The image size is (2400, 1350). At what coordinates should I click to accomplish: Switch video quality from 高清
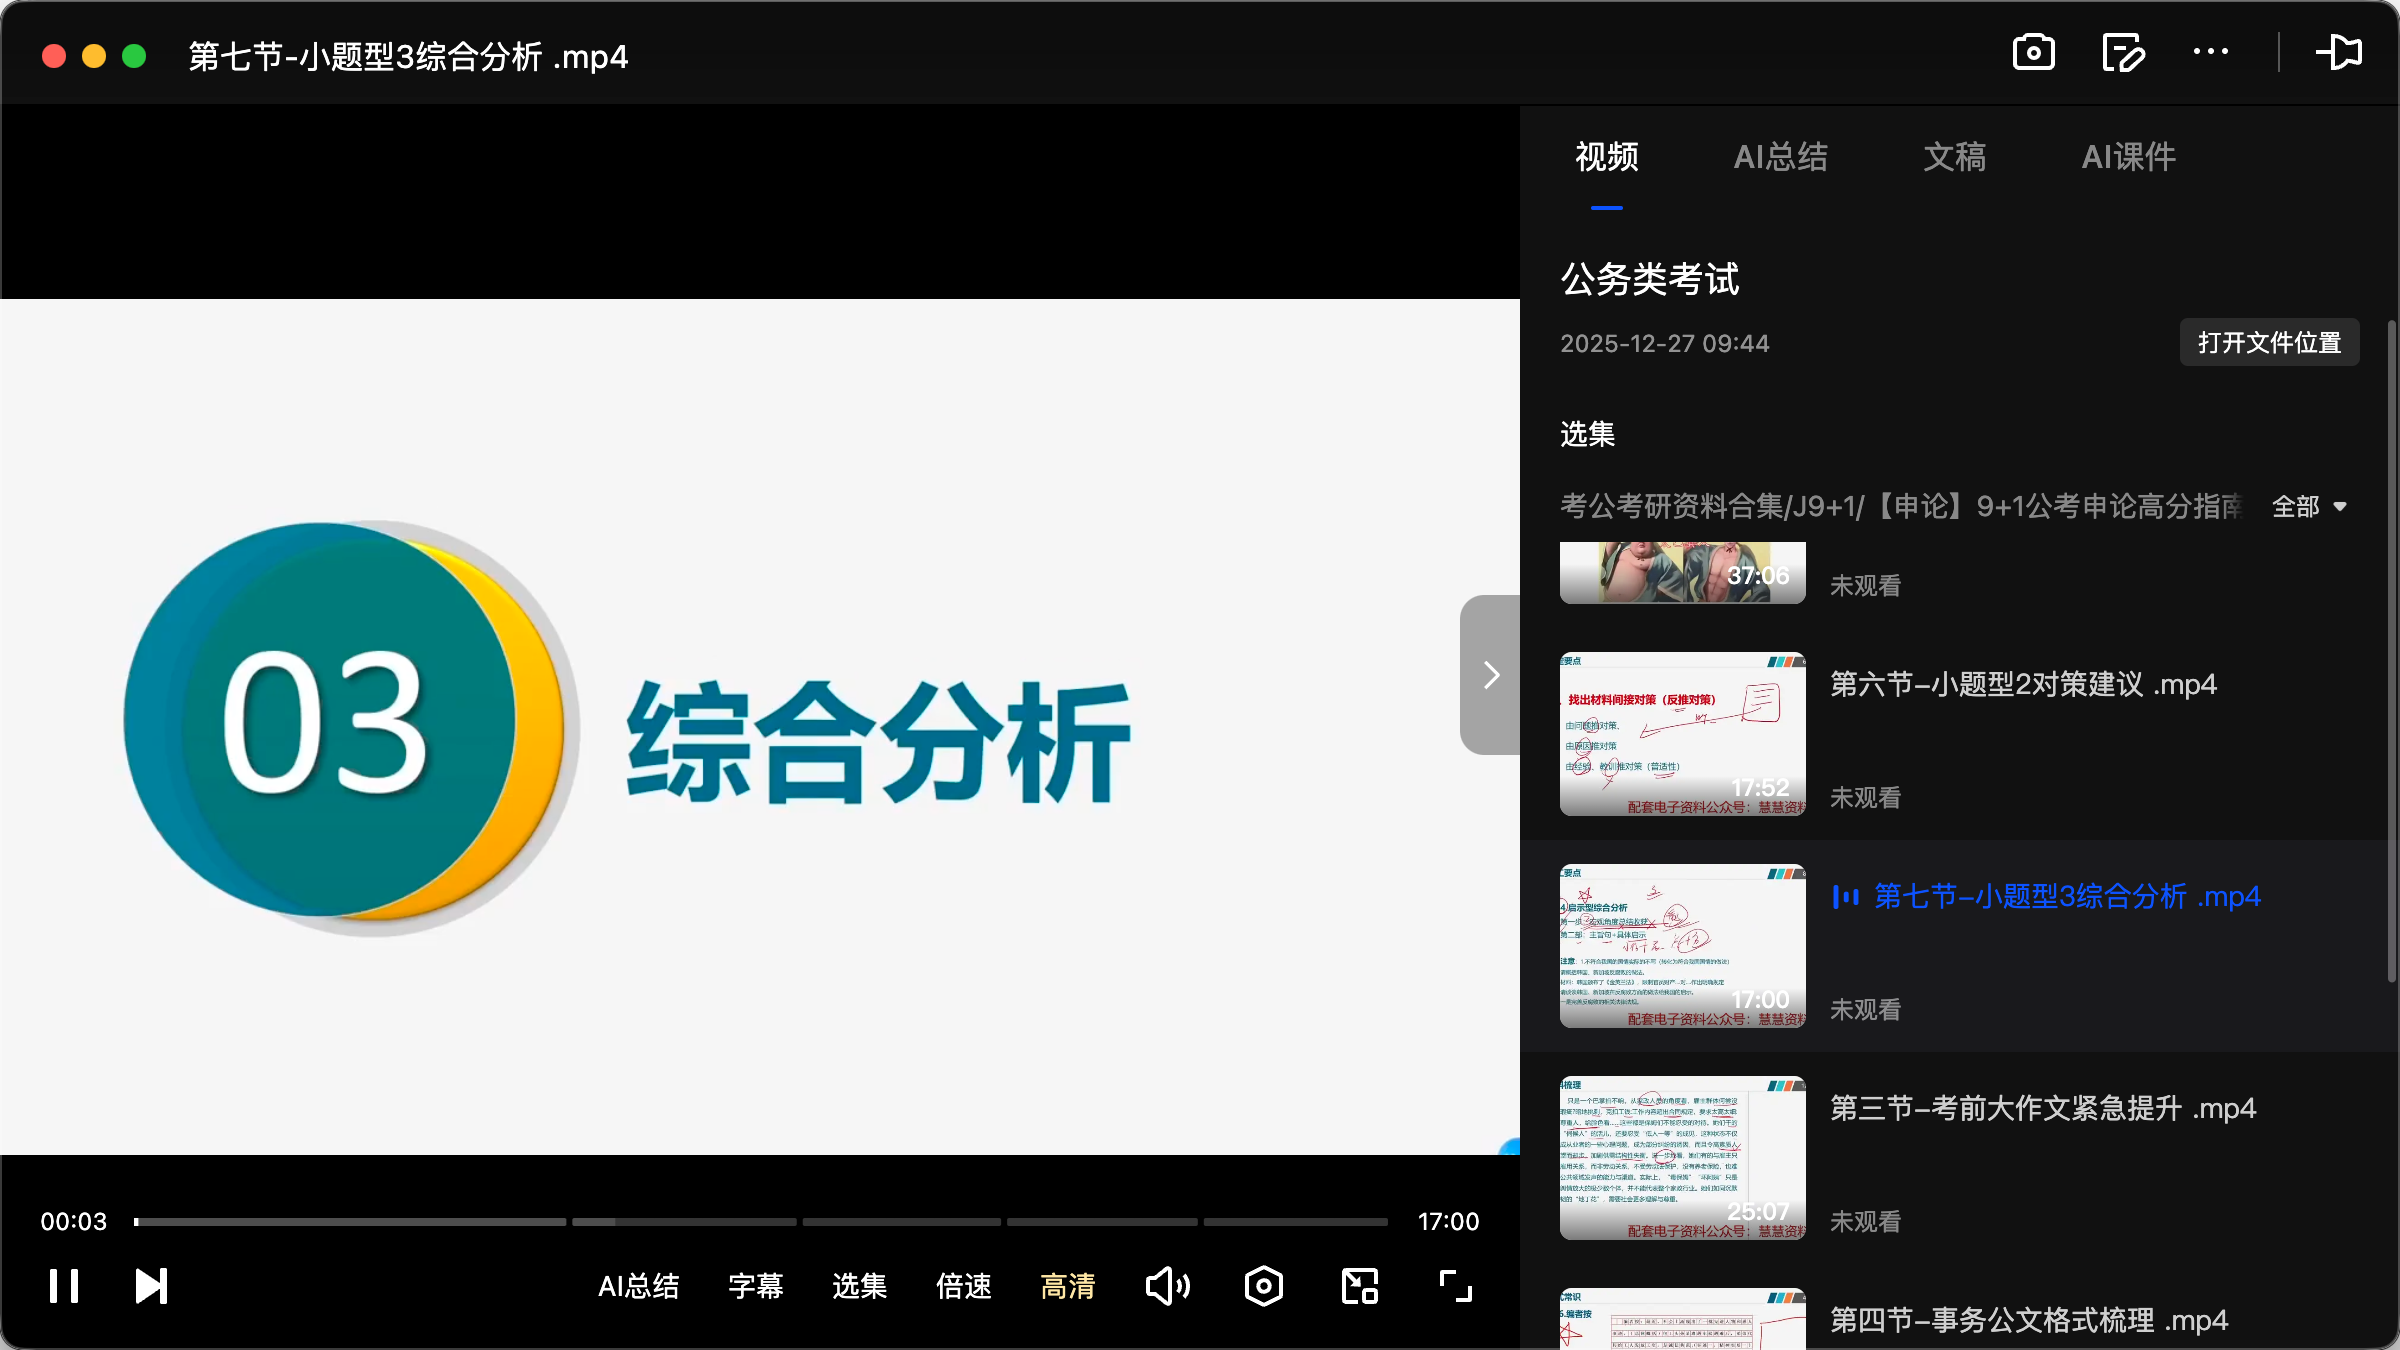pos(1068,1286)
